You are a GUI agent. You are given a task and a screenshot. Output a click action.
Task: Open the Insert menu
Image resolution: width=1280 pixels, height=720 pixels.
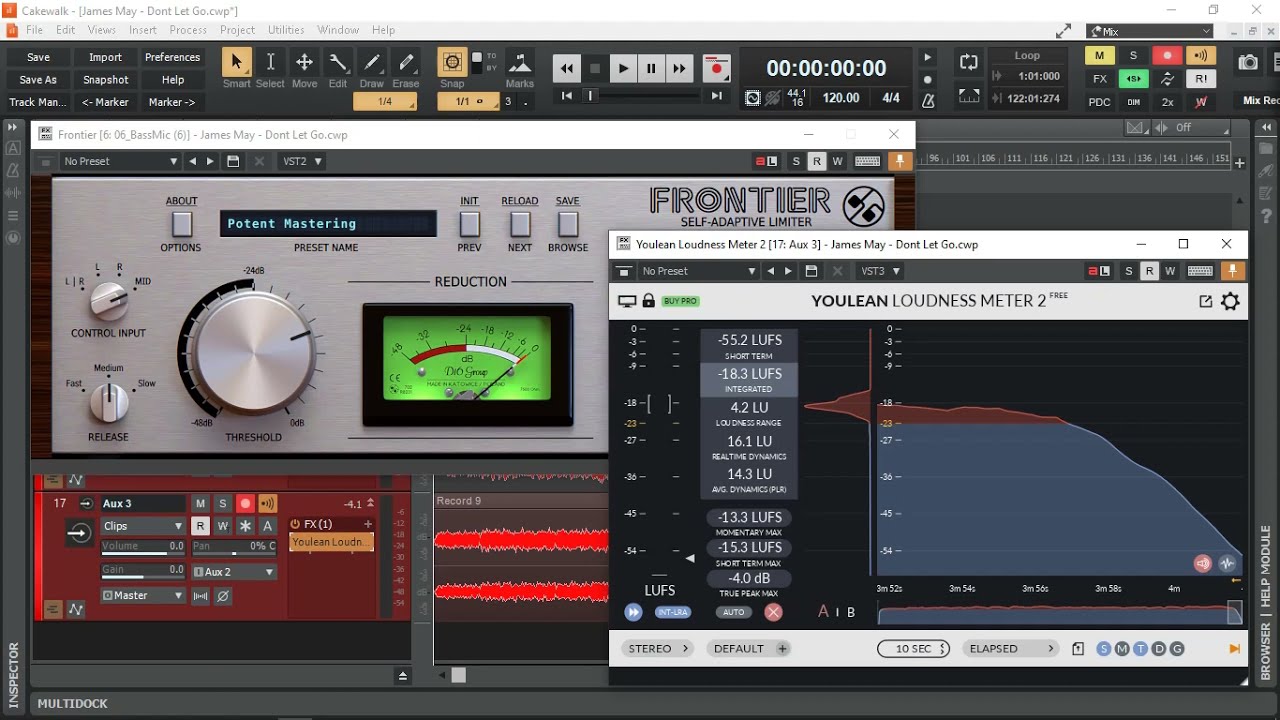coord(143,30)
